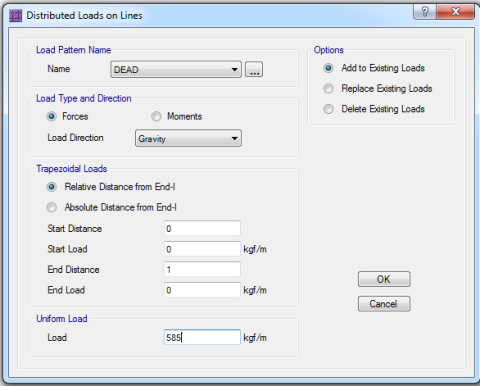Choose Add to Existing Loads option

point(328,68)
